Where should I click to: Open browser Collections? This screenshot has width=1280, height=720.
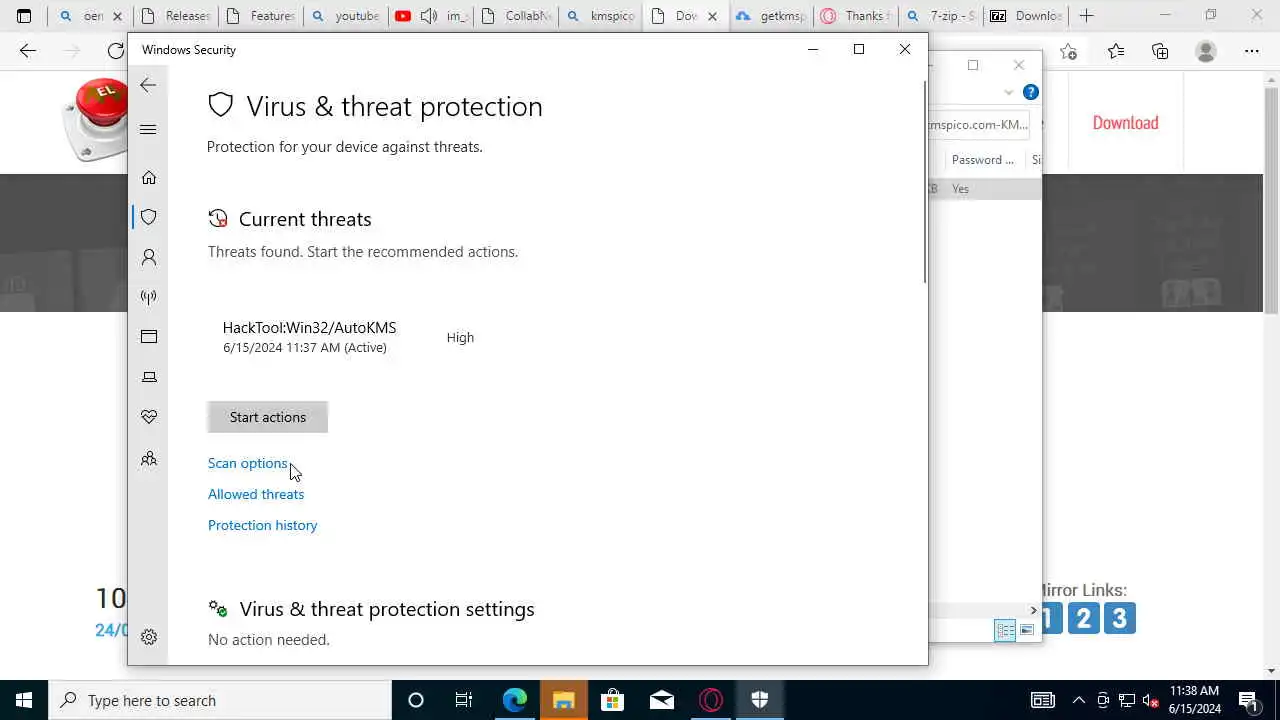1160,51
